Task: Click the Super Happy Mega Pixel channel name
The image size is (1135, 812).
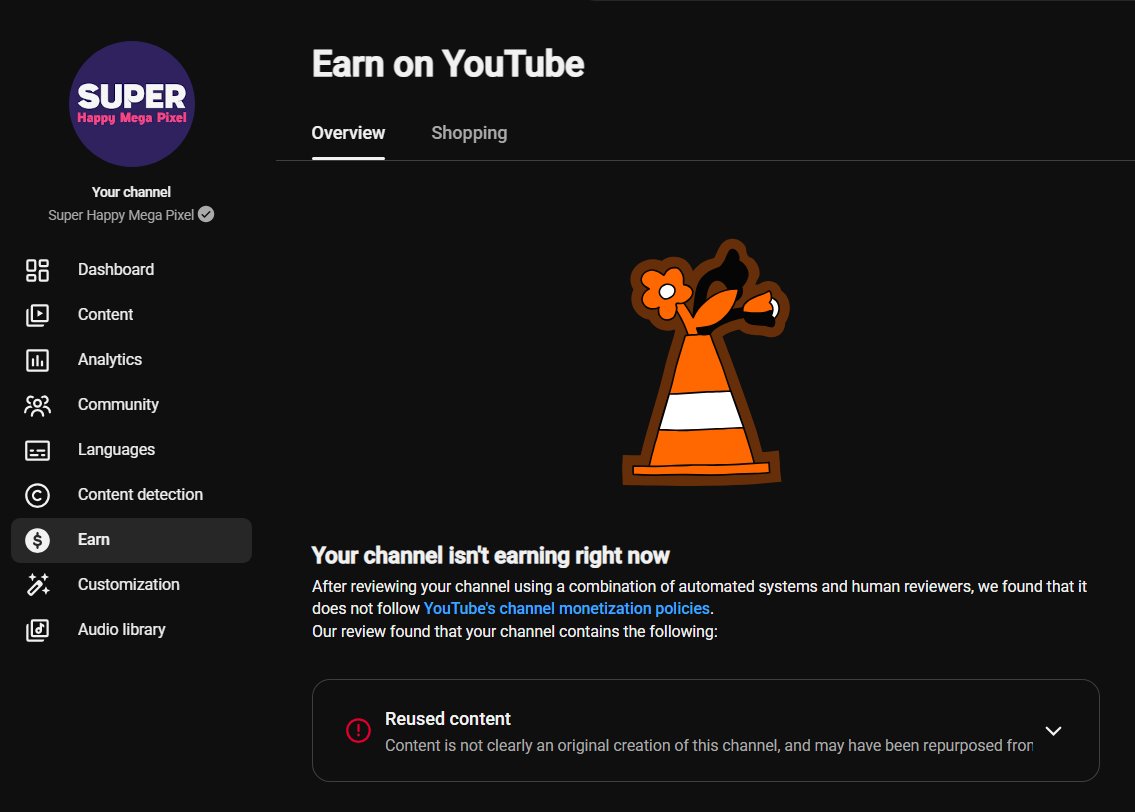Action: (x=121, y=215)
